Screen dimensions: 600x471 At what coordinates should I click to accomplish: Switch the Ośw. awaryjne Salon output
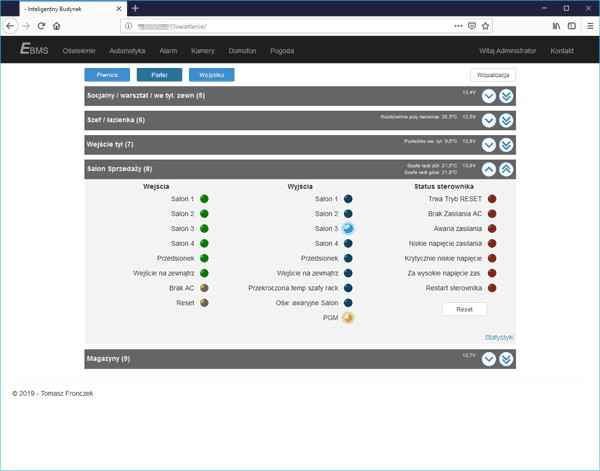(x=348, y=303)
